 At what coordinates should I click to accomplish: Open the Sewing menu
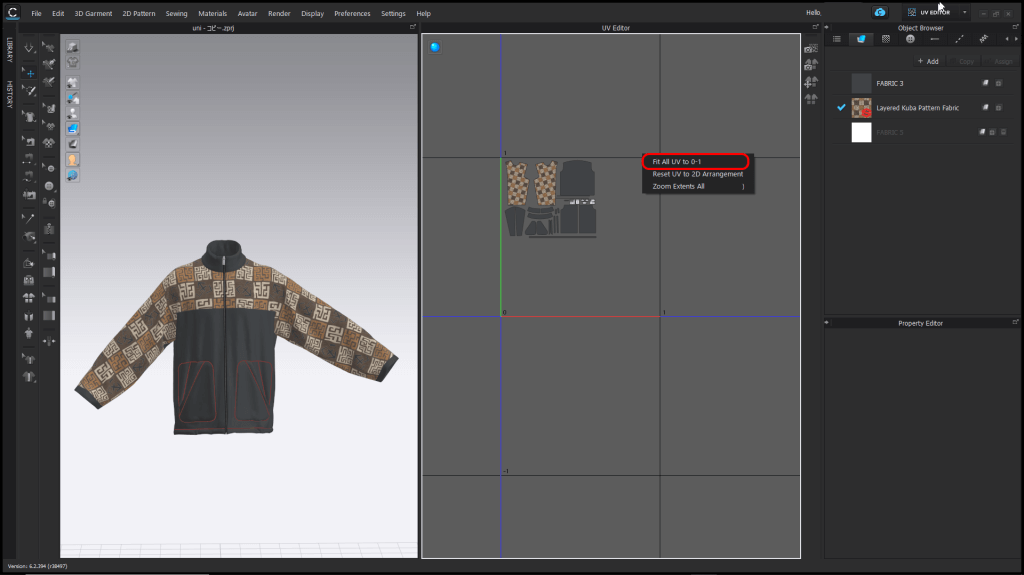coord(176,13)
